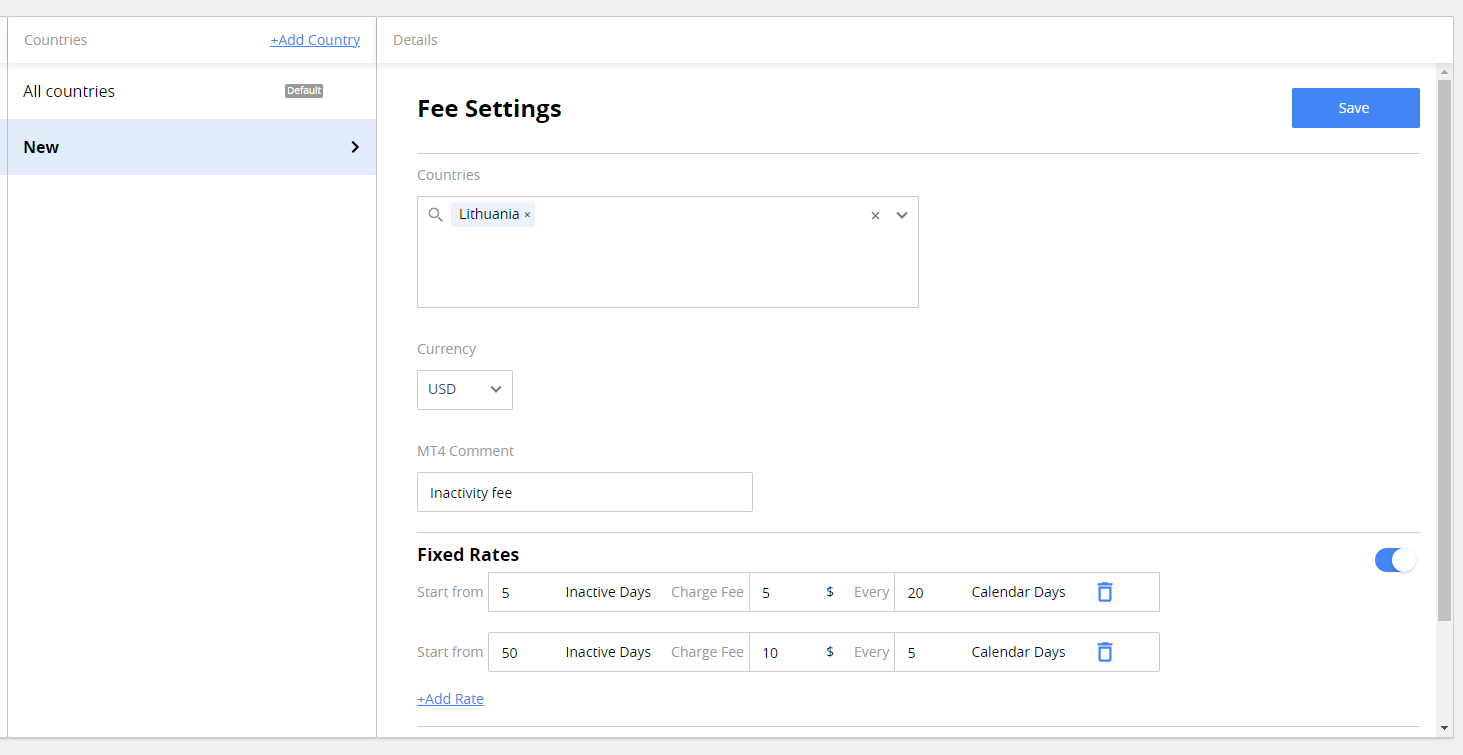Click the Default badge next to All countries
Screen dimensions: 1463x755
(303, 90)
